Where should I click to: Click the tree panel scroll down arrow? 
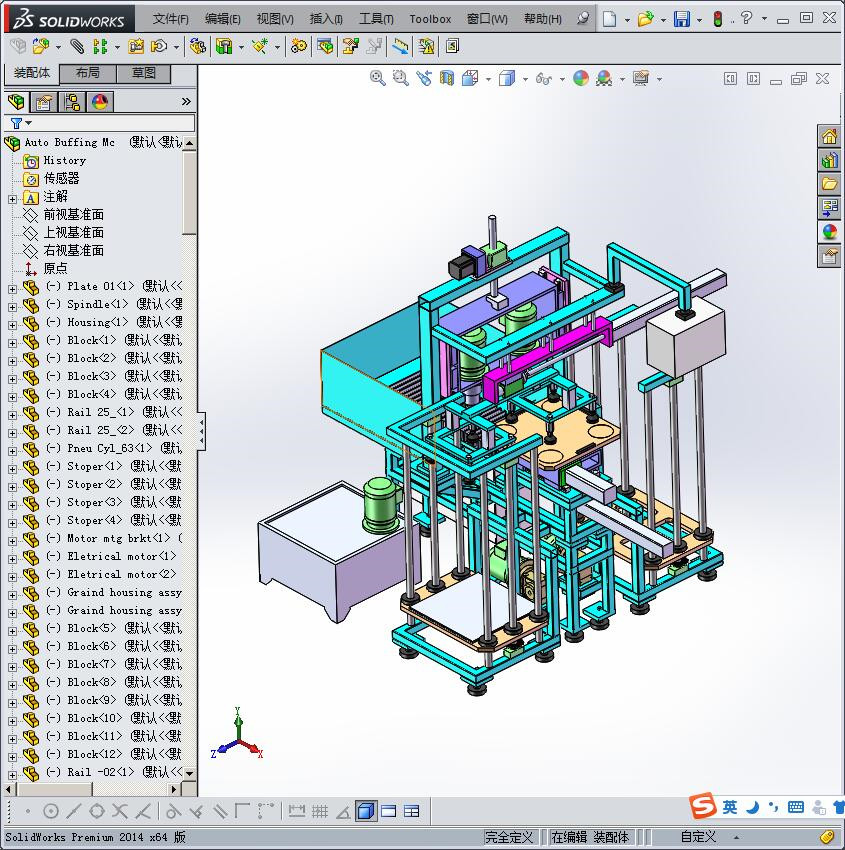click(189, 773)
